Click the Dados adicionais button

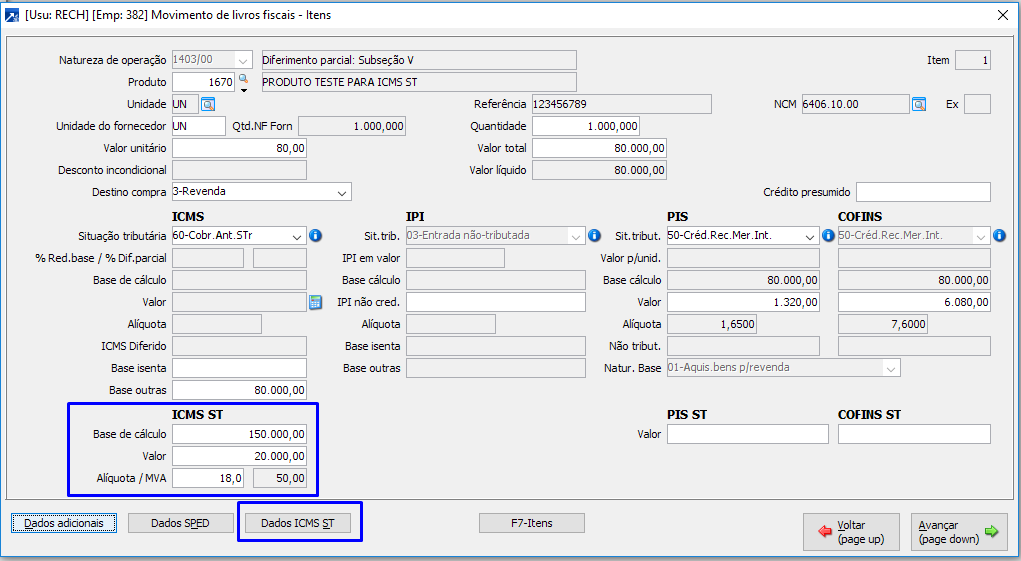point(64,523)
